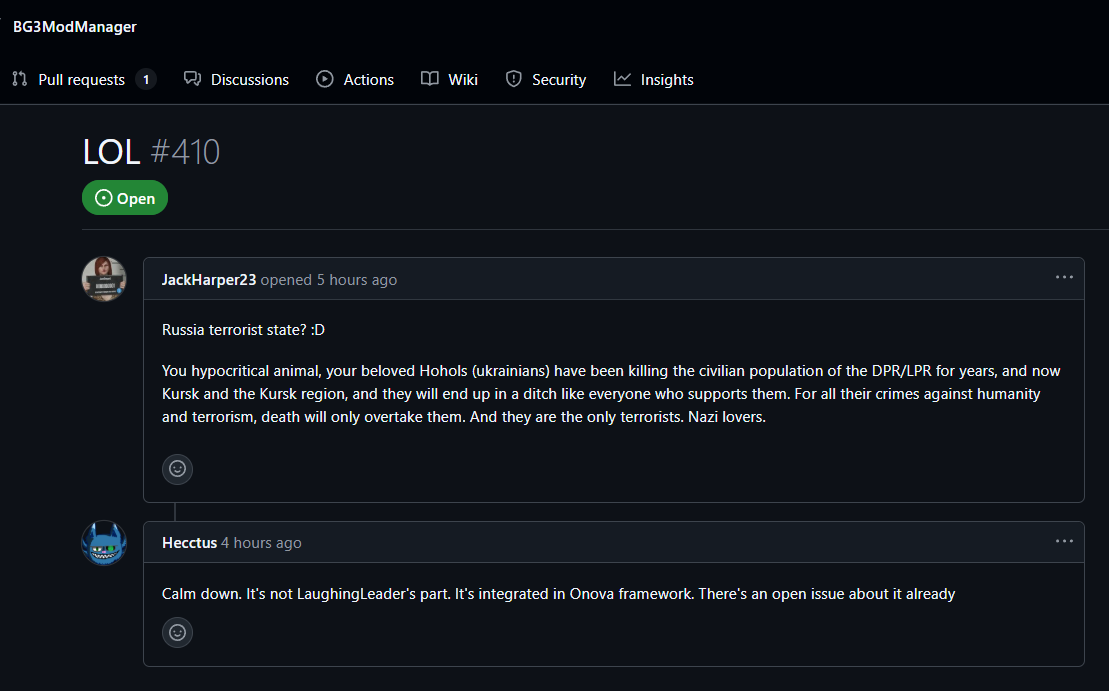Switch to the Discussions tab

click(x=236, y=80)
